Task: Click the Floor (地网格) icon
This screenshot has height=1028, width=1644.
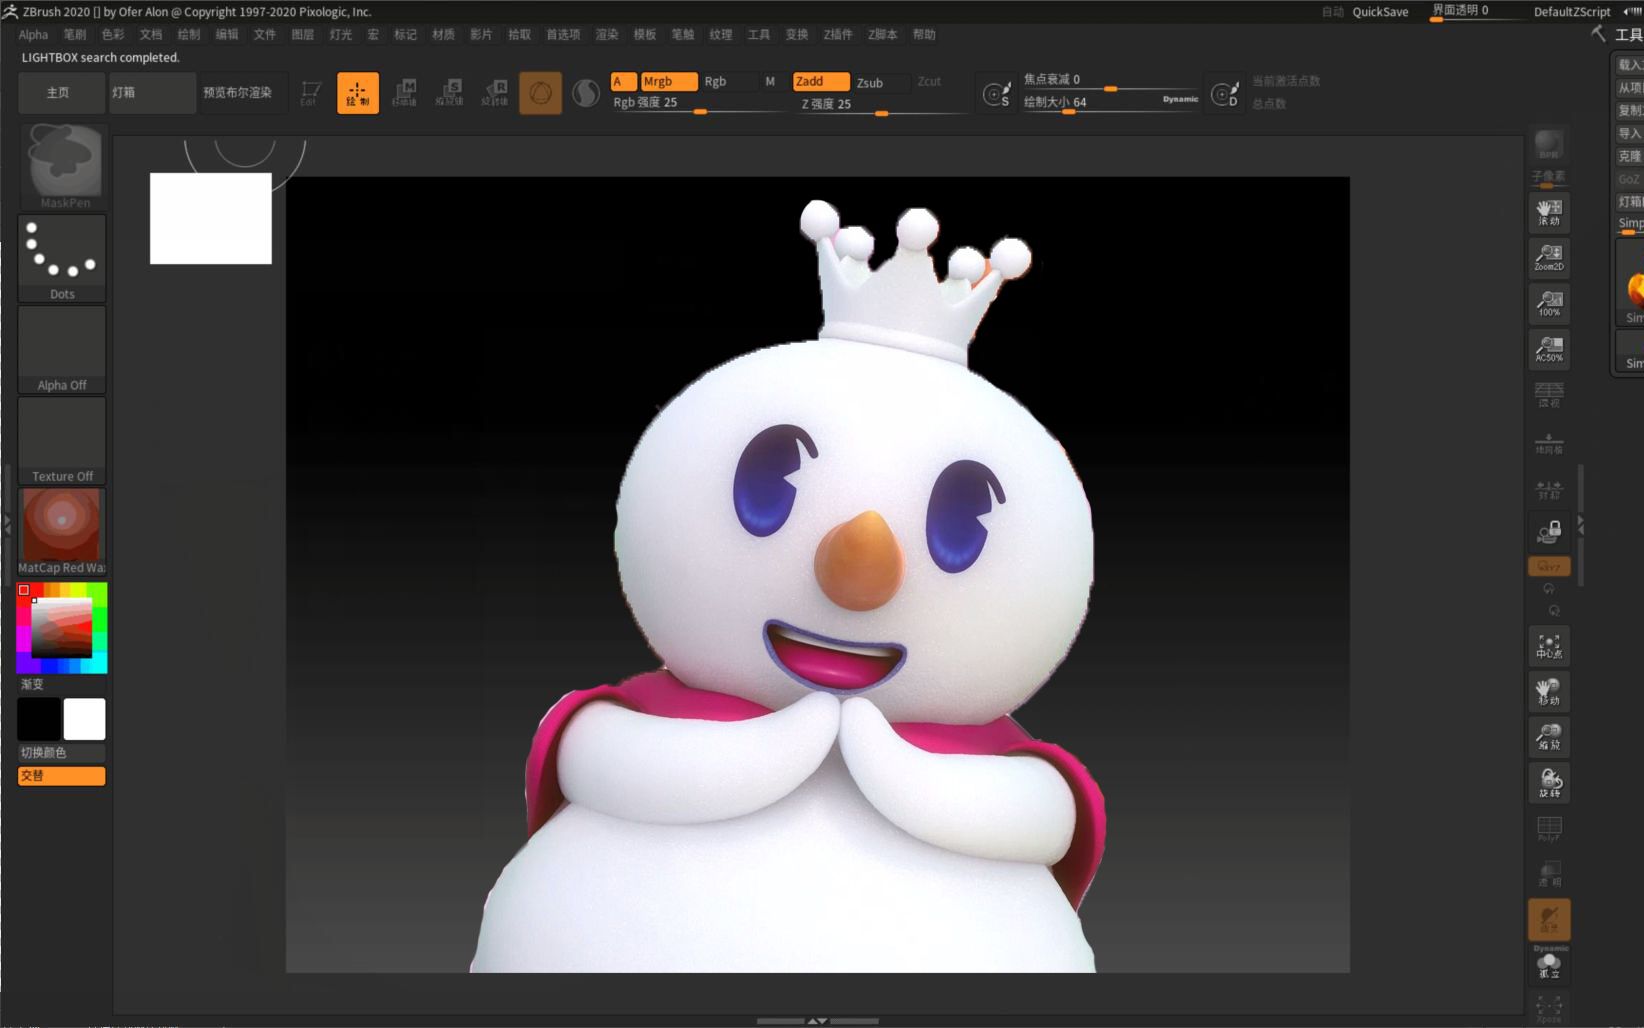Action: 1549,443
